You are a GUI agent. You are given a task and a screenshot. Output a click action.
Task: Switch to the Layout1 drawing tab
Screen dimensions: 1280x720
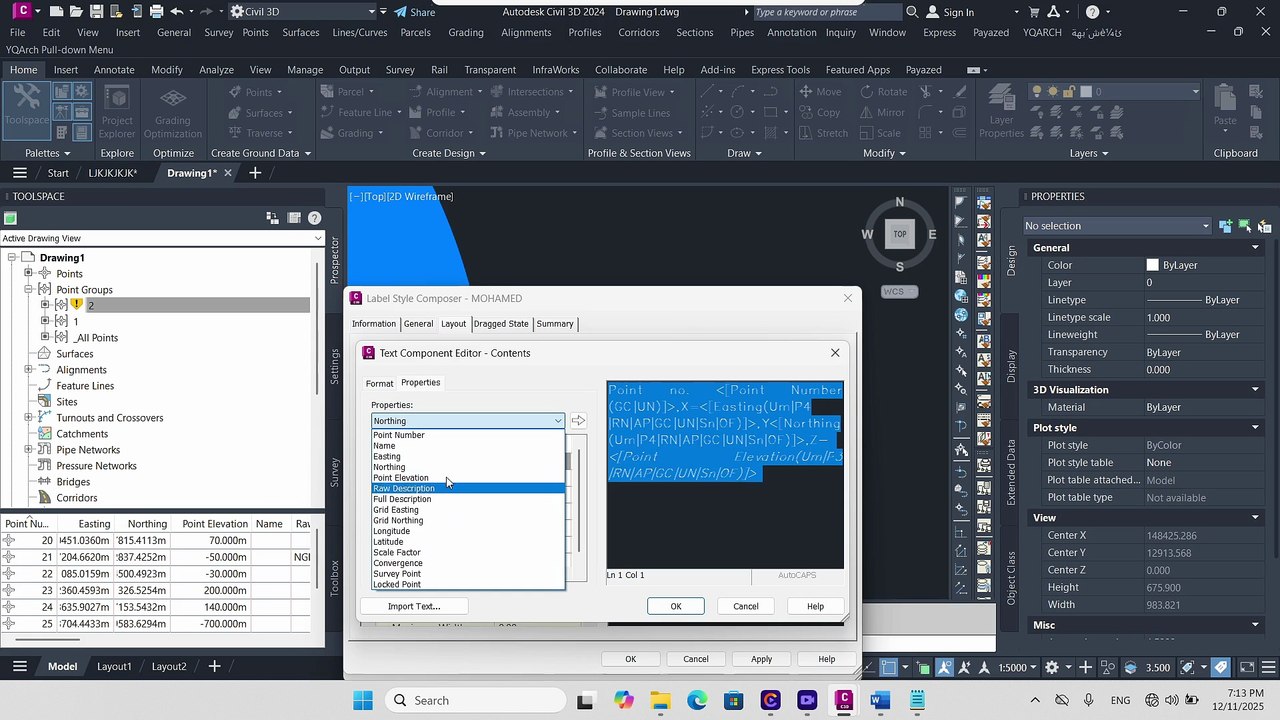click(x=114, y=667)
